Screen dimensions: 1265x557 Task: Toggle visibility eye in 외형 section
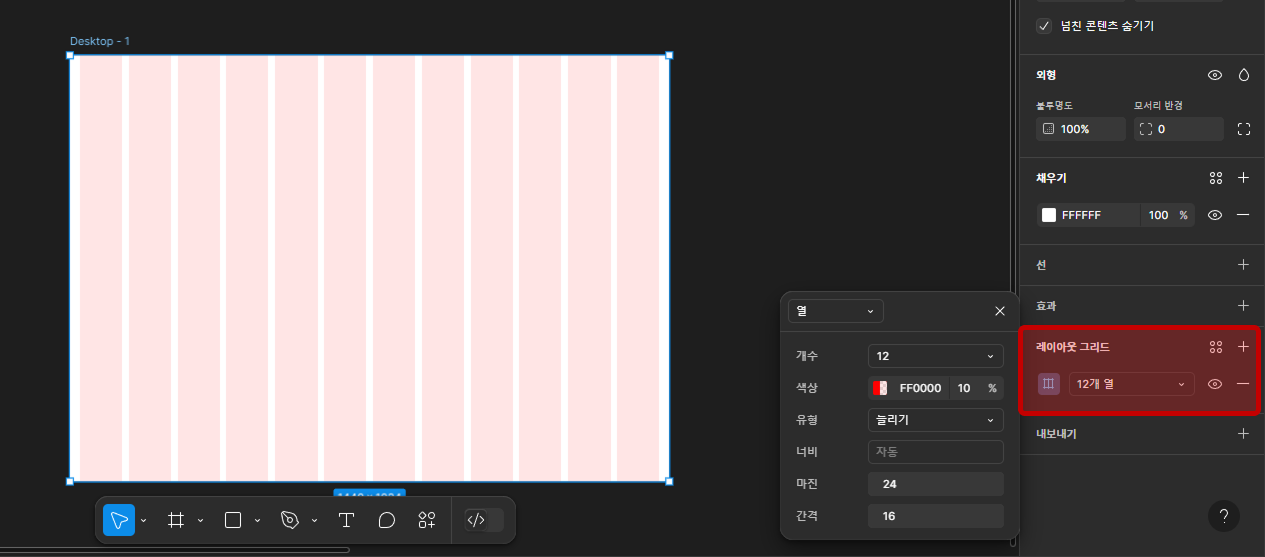pos(1215,75)
